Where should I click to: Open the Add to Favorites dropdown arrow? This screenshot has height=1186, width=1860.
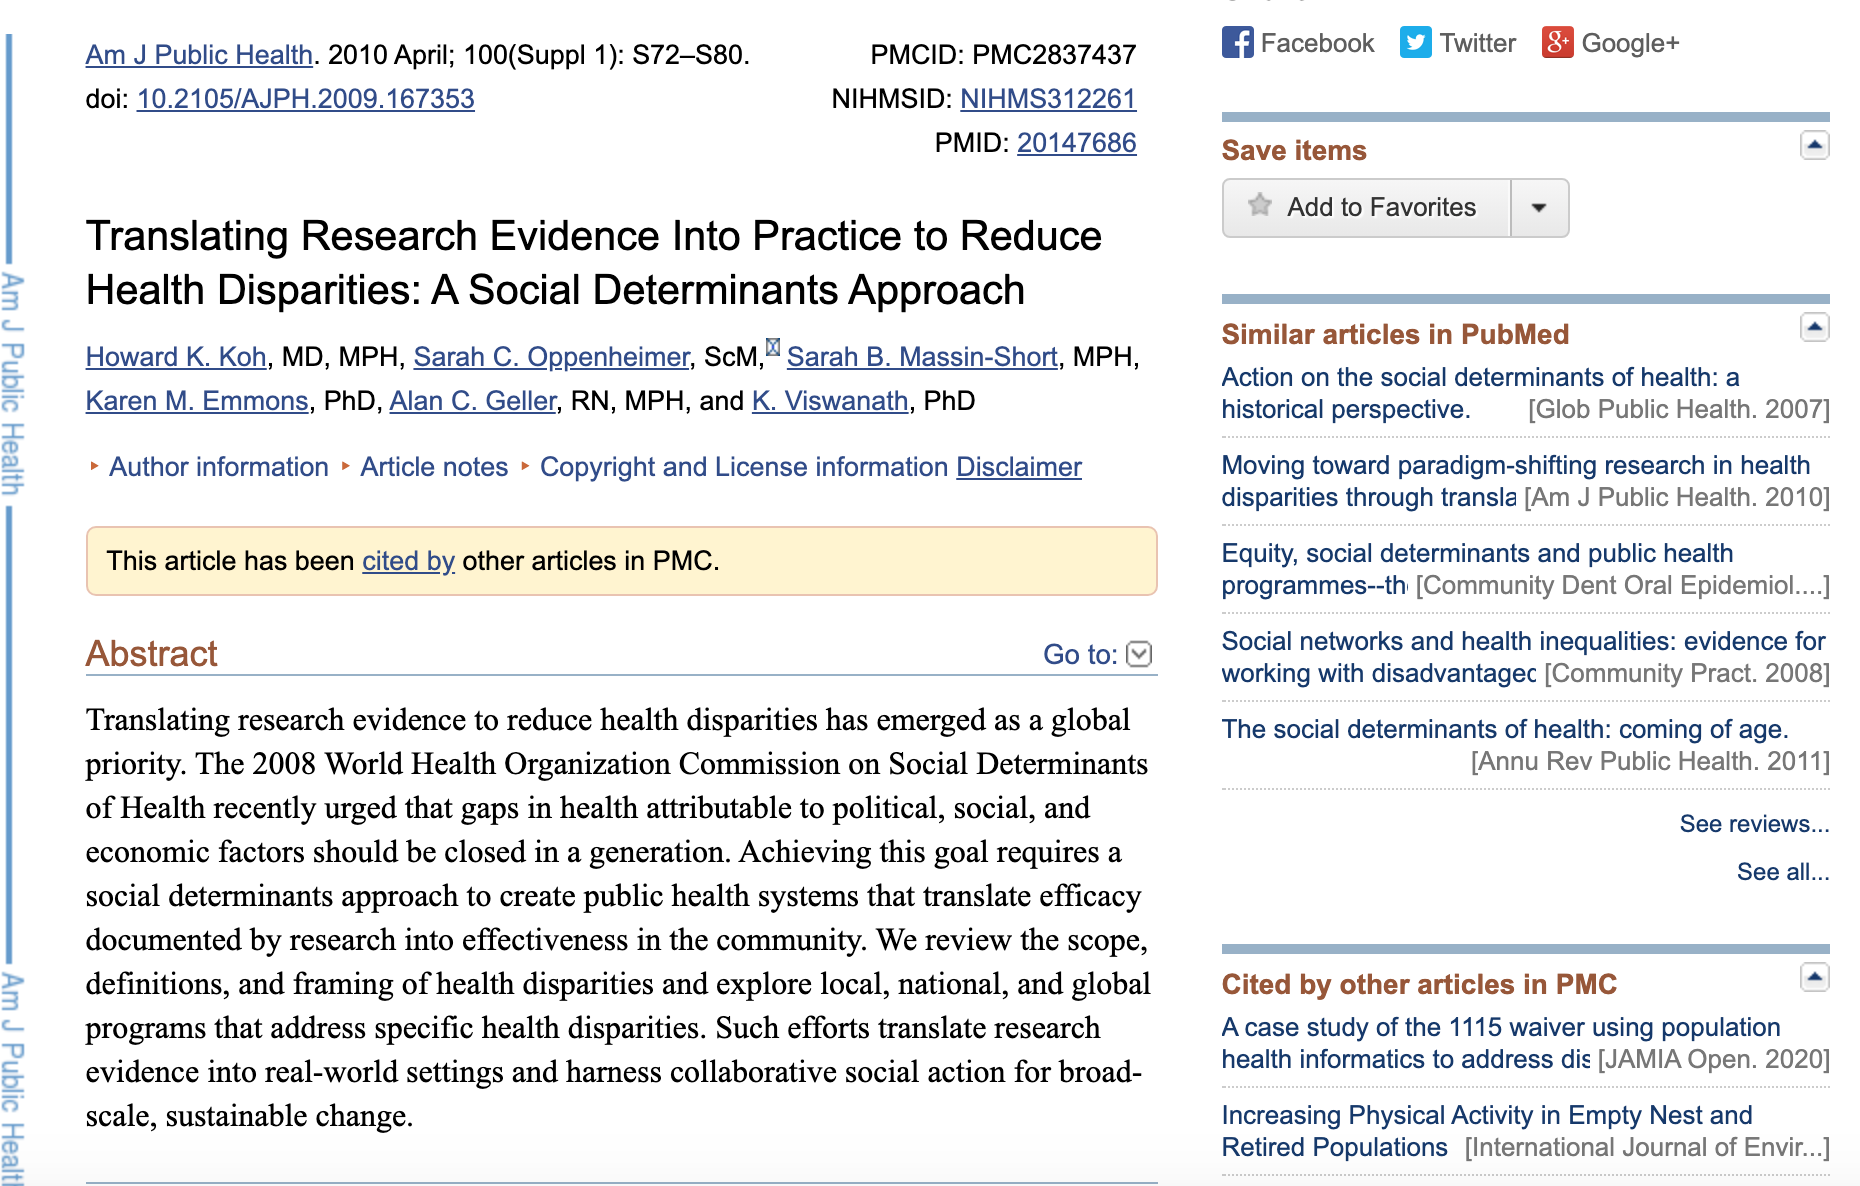pyautogui.click(x=1539, y=208)
